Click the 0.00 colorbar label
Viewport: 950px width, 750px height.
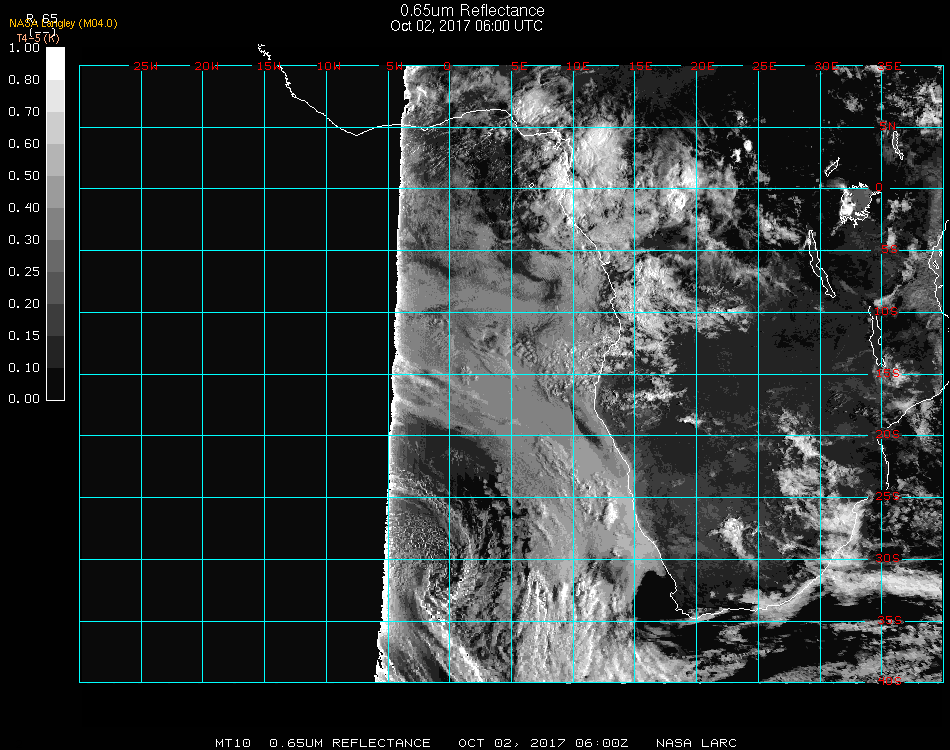point(24,399)
